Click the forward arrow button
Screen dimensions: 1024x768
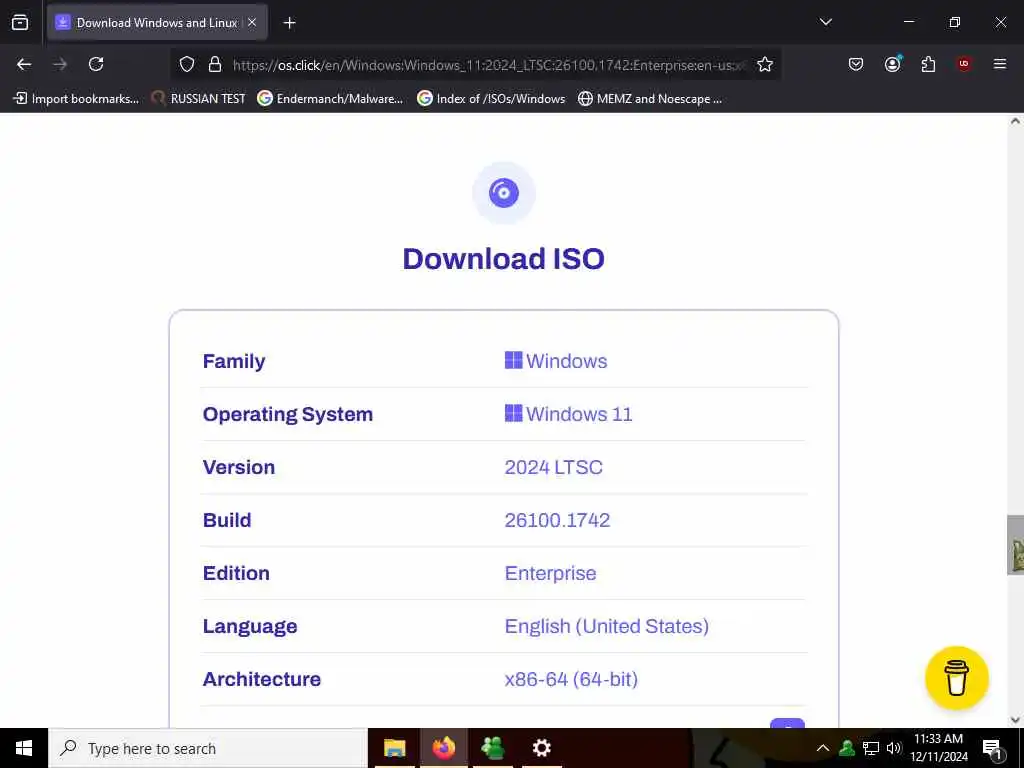click(x=60, y=64)
